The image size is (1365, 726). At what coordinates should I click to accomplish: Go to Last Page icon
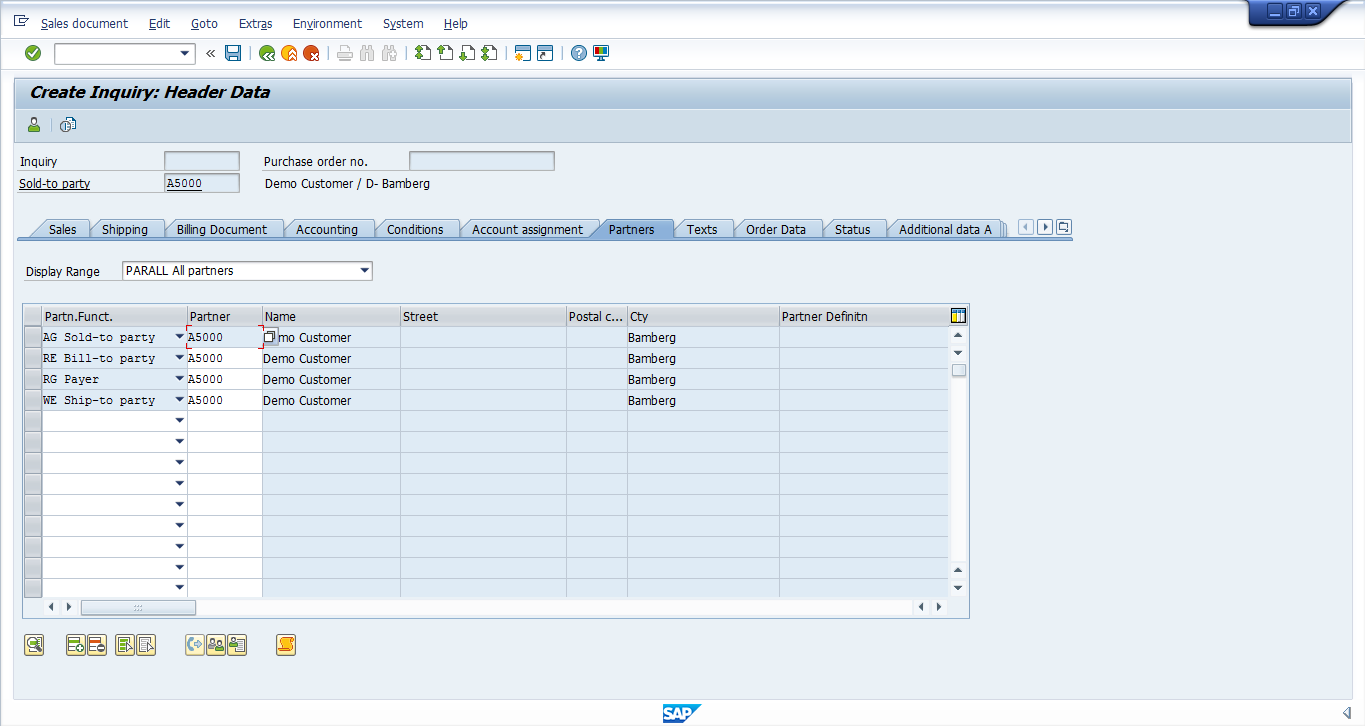pos(489,53)
